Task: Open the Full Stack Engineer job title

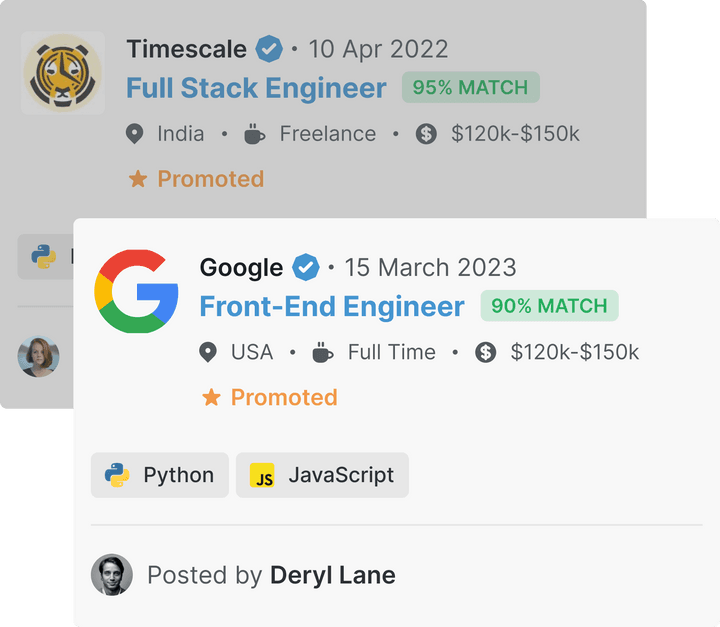Action: [x=256, y=88]
